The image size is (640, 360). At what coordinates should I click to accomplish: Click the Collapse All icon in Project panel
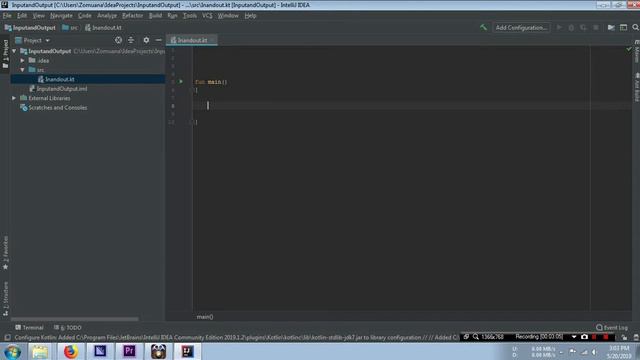(131, 40)
